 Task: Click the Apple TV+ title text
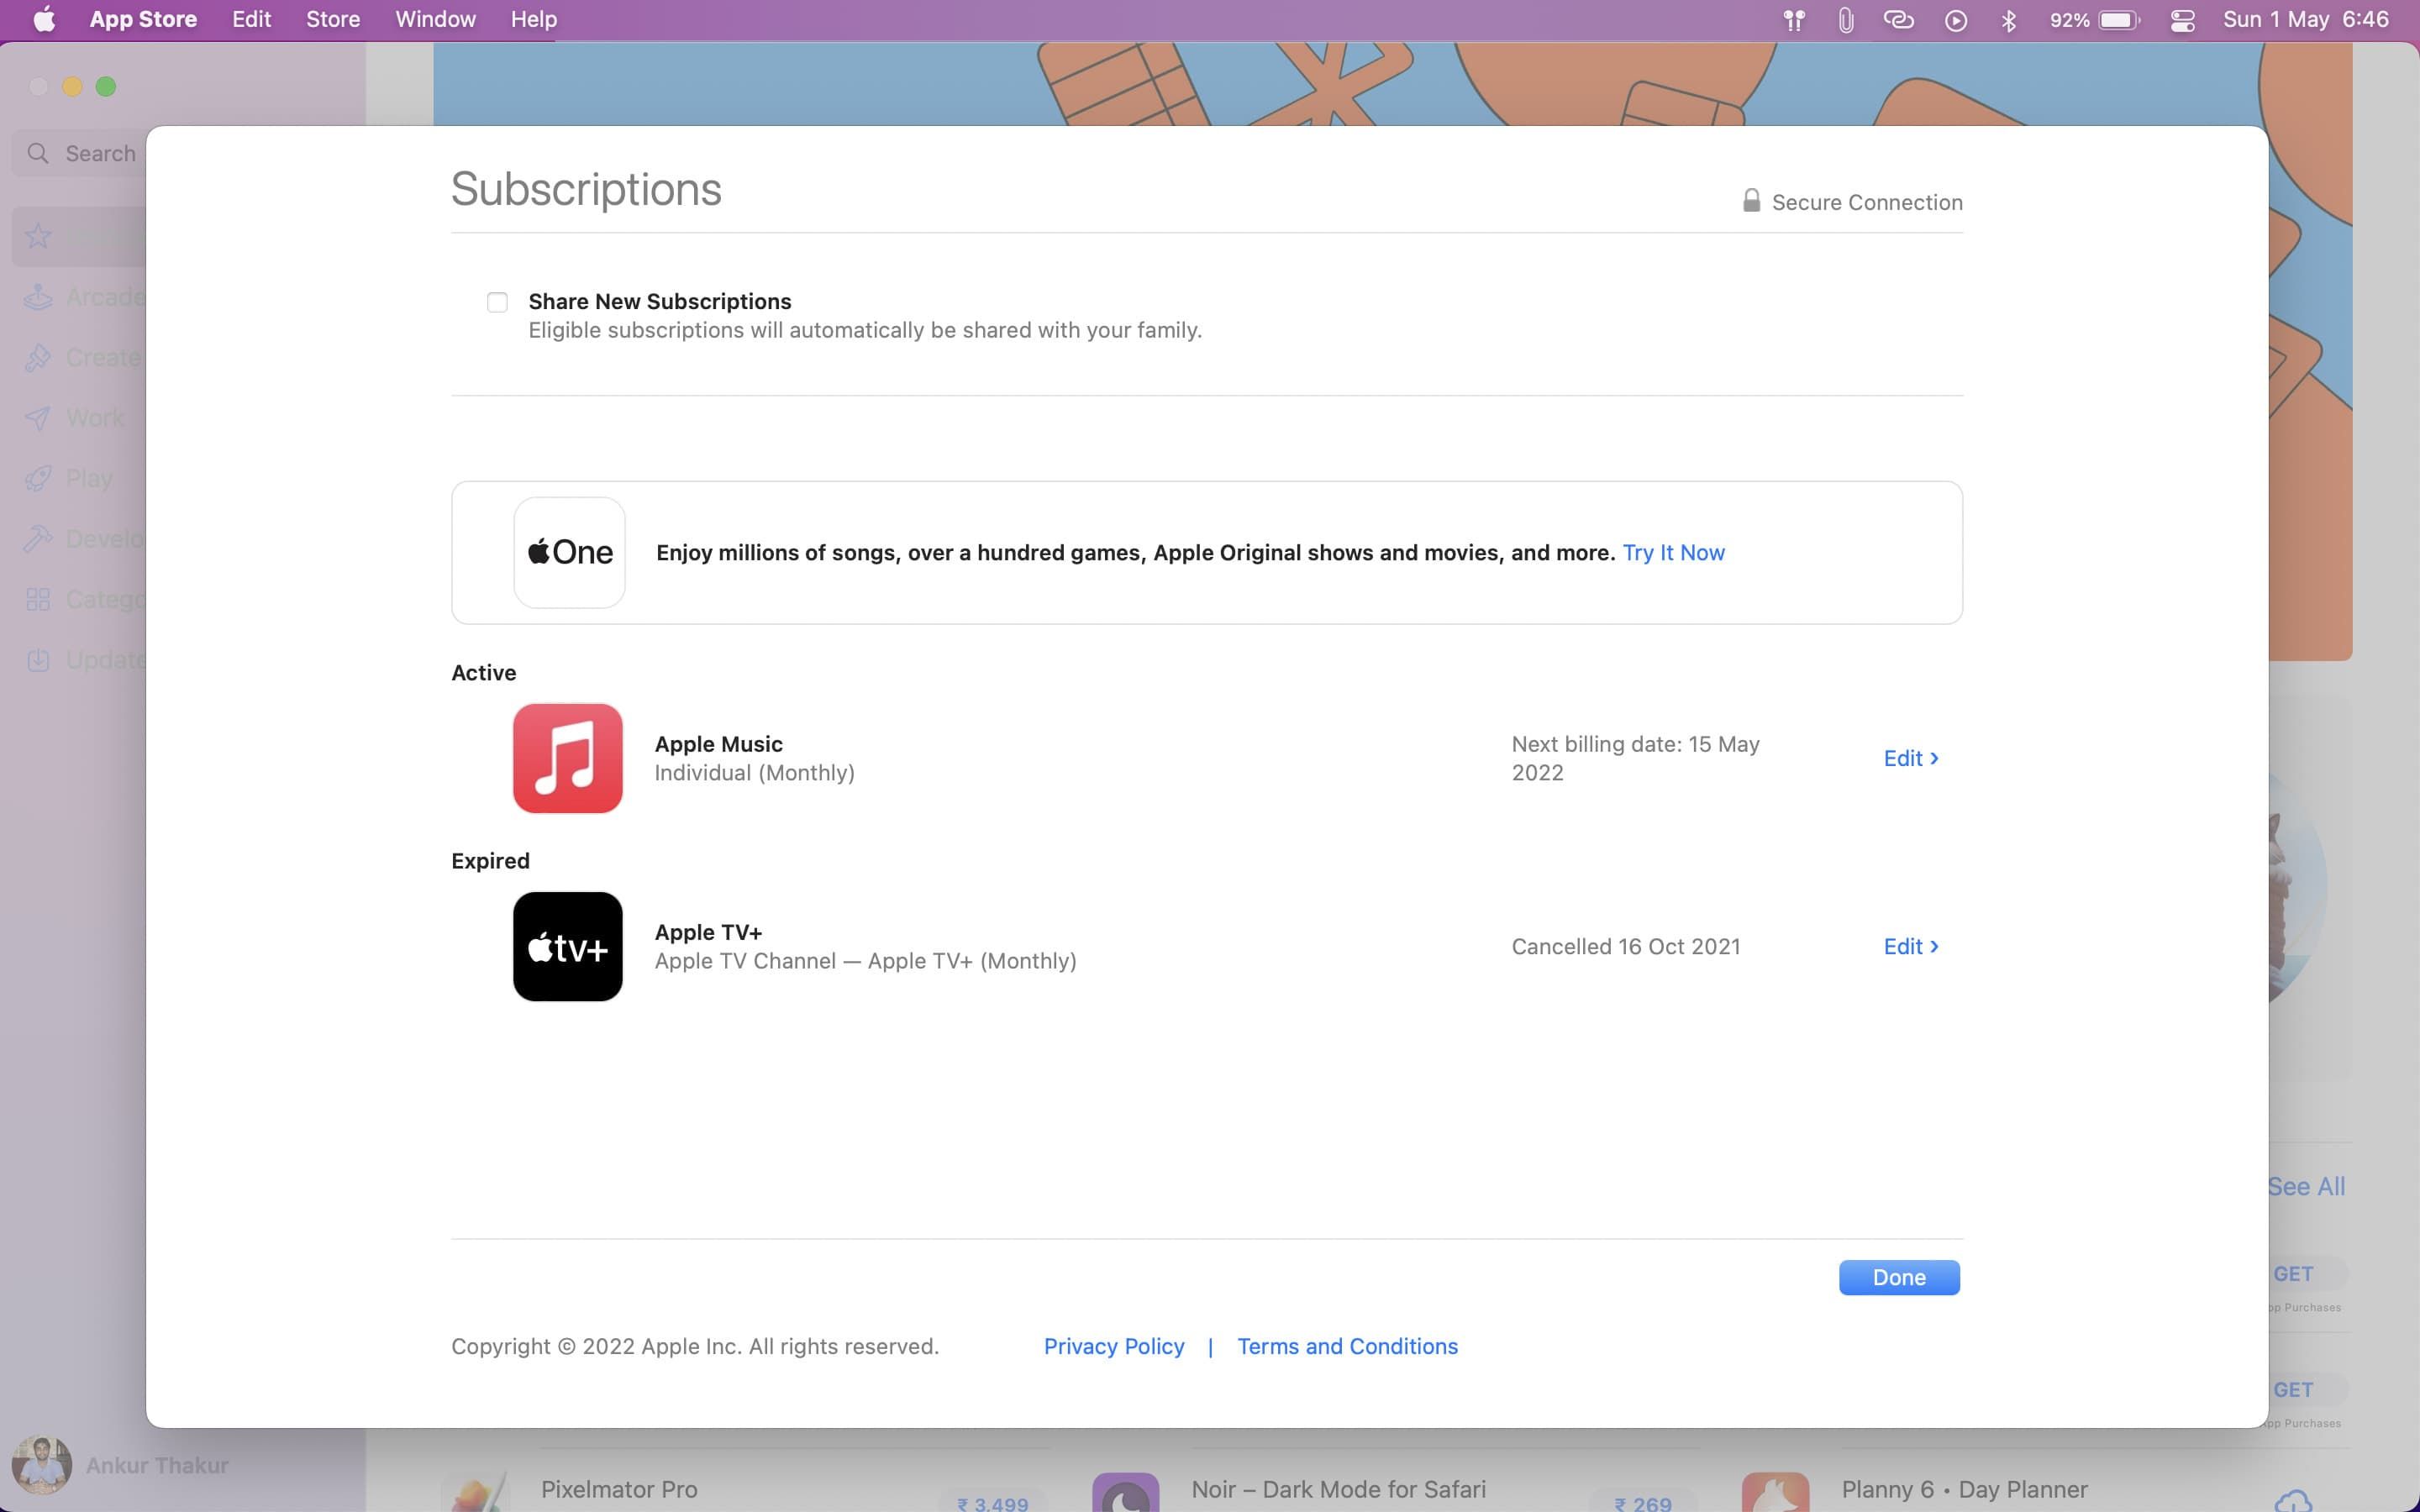click(708, 932)
